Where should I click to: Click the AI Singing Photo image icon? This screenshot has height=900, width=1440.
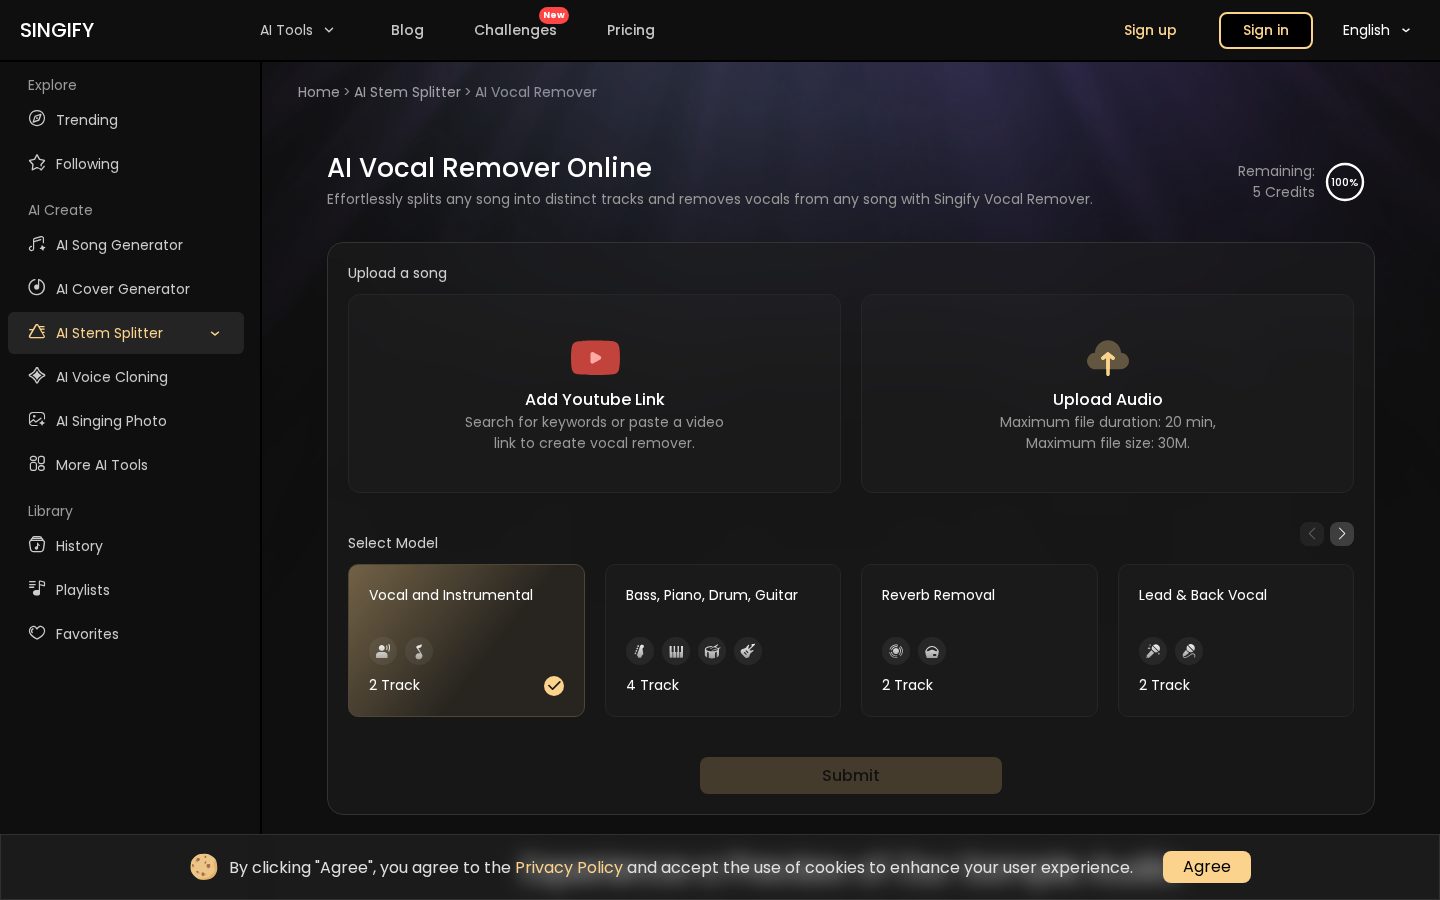37,420
